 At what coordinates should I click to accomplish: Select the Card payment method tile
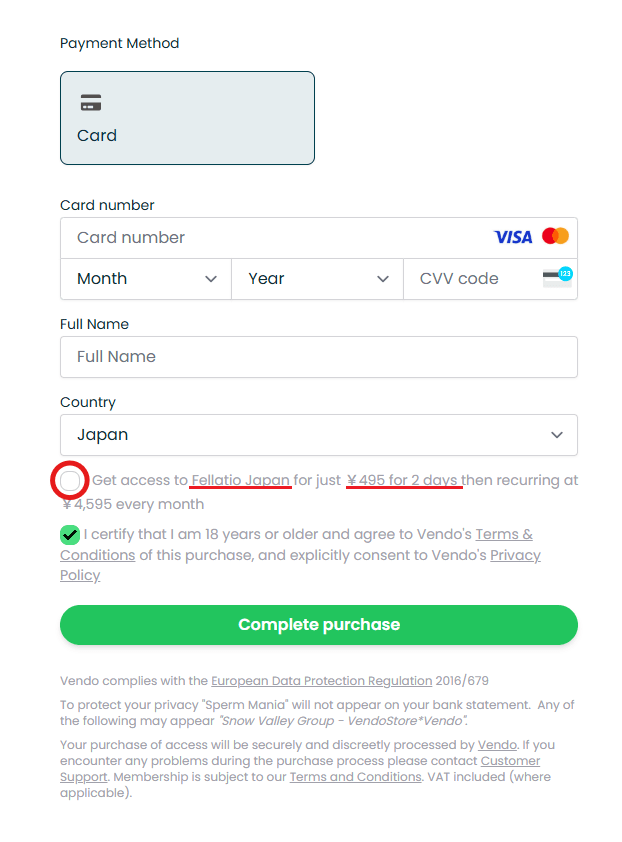point(187,118)
